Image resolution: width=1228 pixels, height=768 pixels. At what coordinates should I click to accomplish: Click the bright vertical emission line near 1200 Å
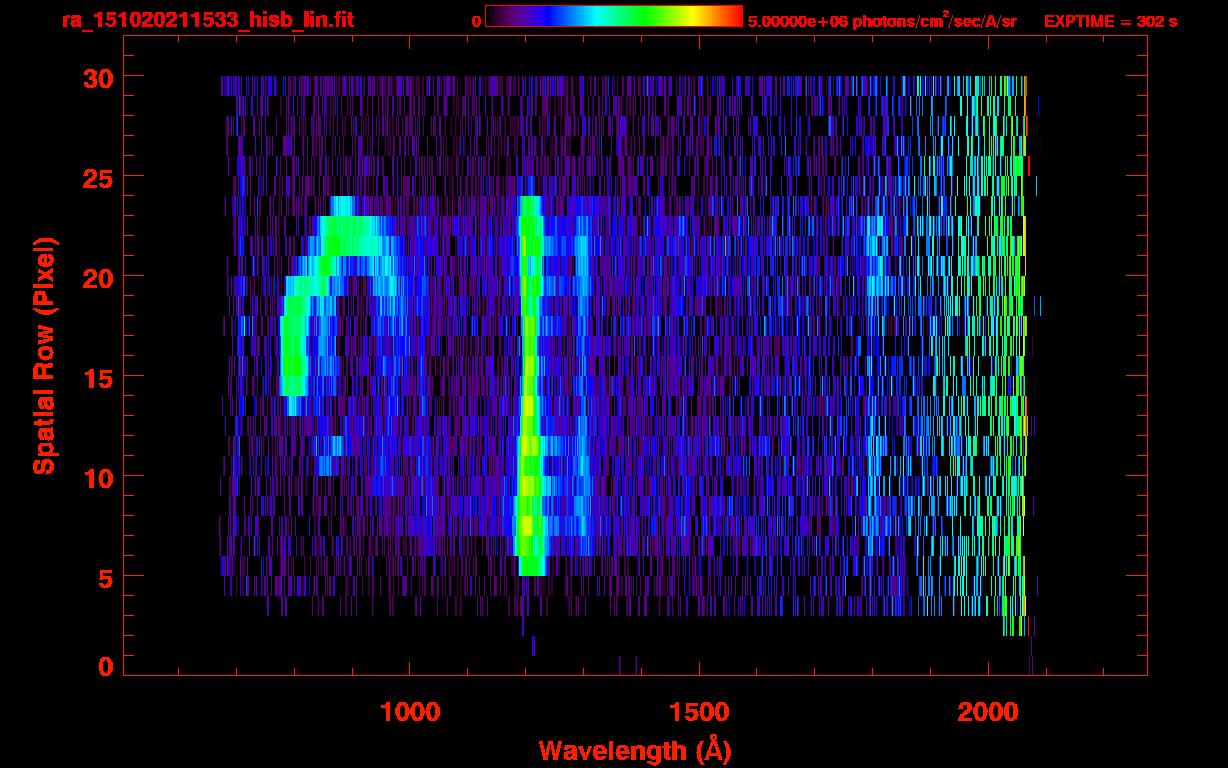pos(529,386)
